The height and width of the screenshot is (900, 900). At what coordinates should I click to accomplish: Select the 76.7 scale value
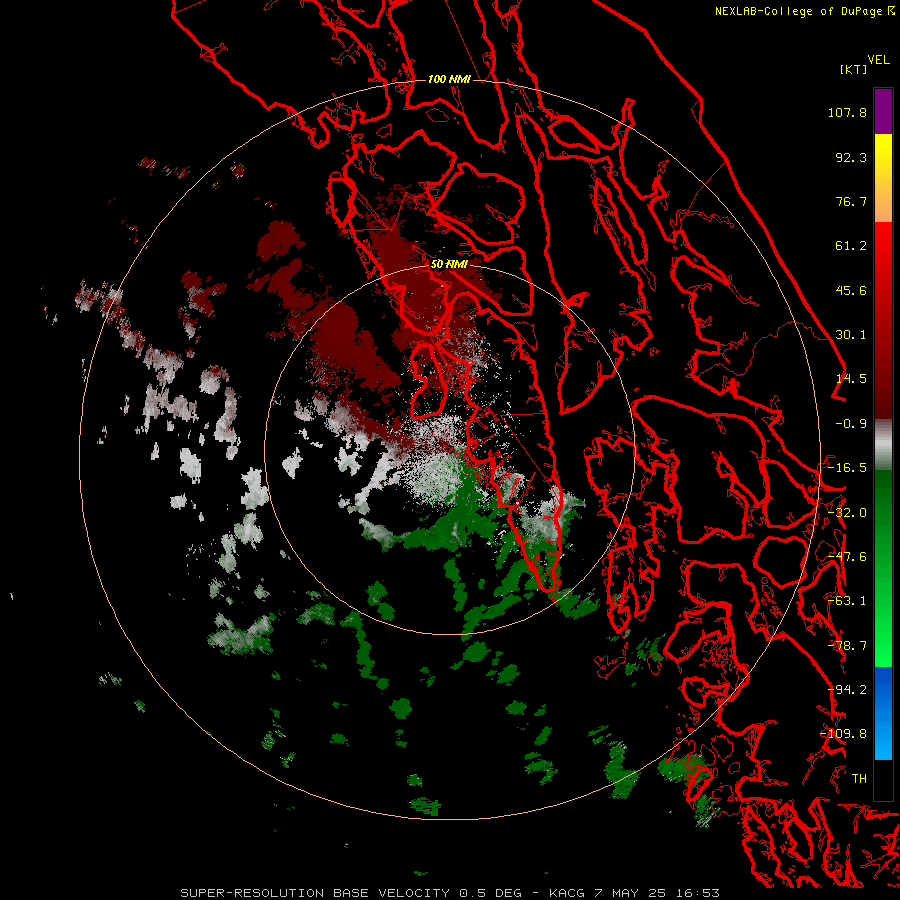tap(851, 201)
